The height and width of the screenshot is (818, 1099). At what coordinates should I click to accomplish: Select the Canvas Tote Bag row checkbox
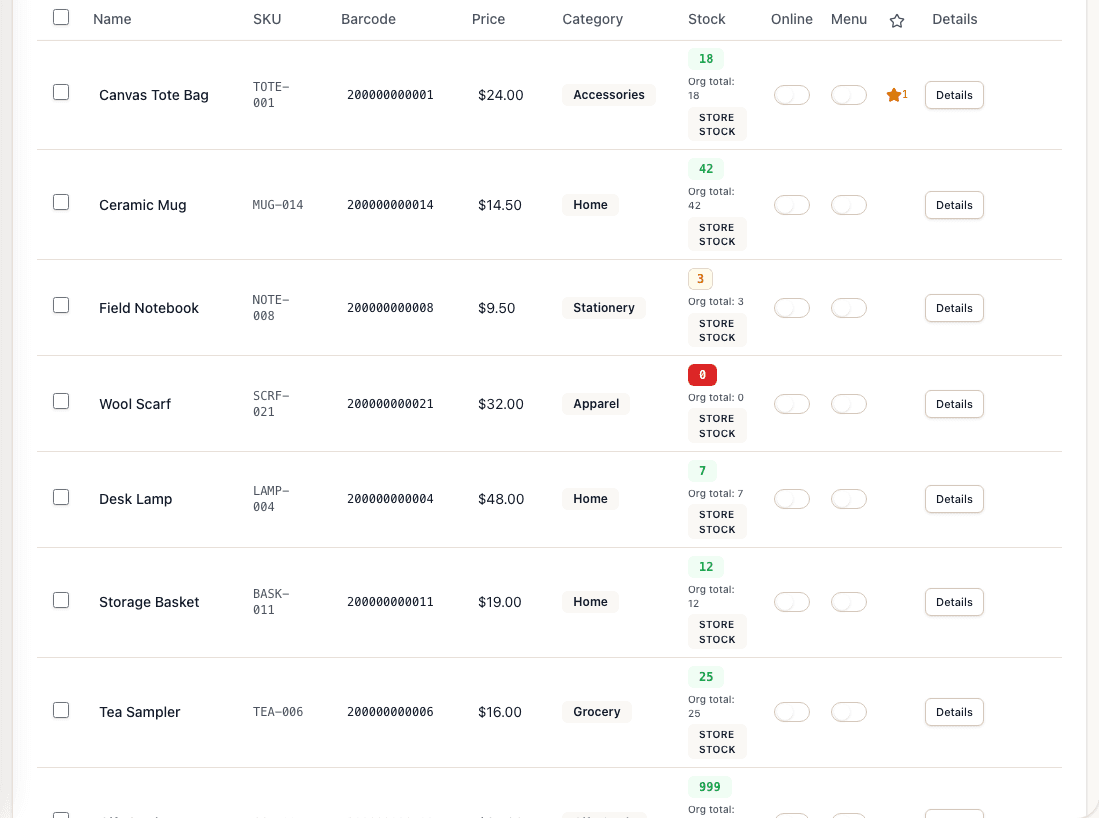coord(61,92)
